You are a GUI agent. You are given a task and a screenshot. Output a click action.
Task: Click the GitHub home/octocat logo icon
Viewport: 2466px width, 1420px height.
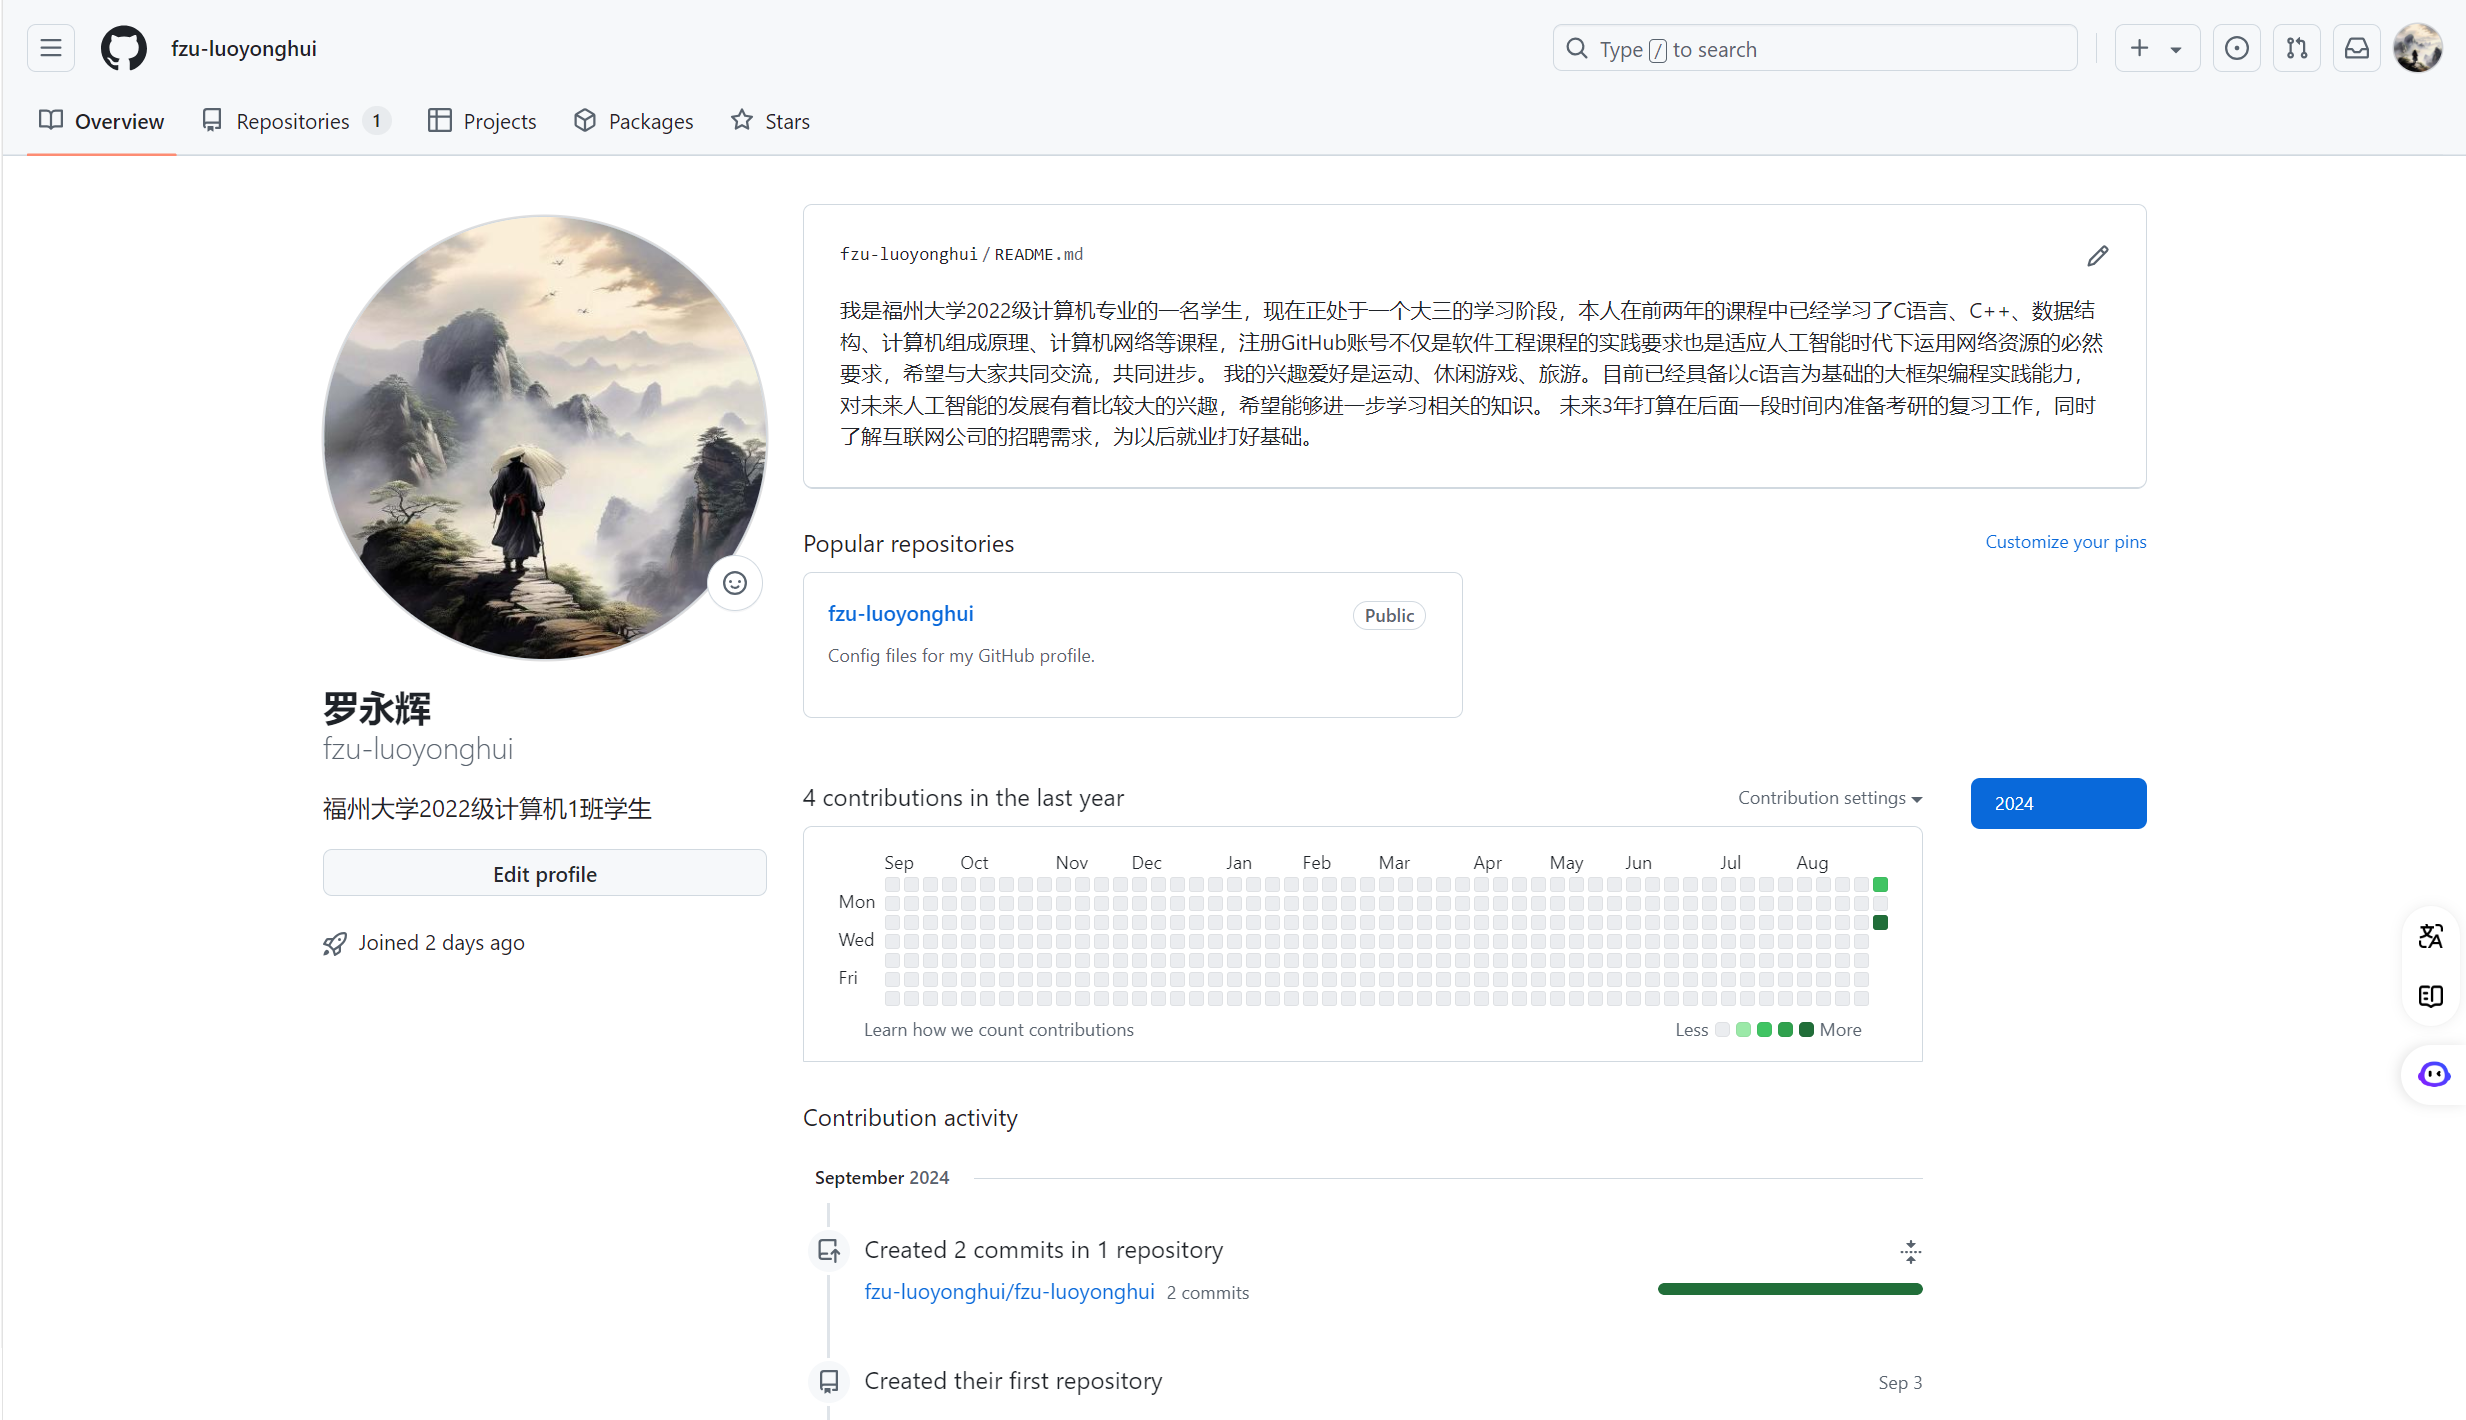(x=122, y=49)
